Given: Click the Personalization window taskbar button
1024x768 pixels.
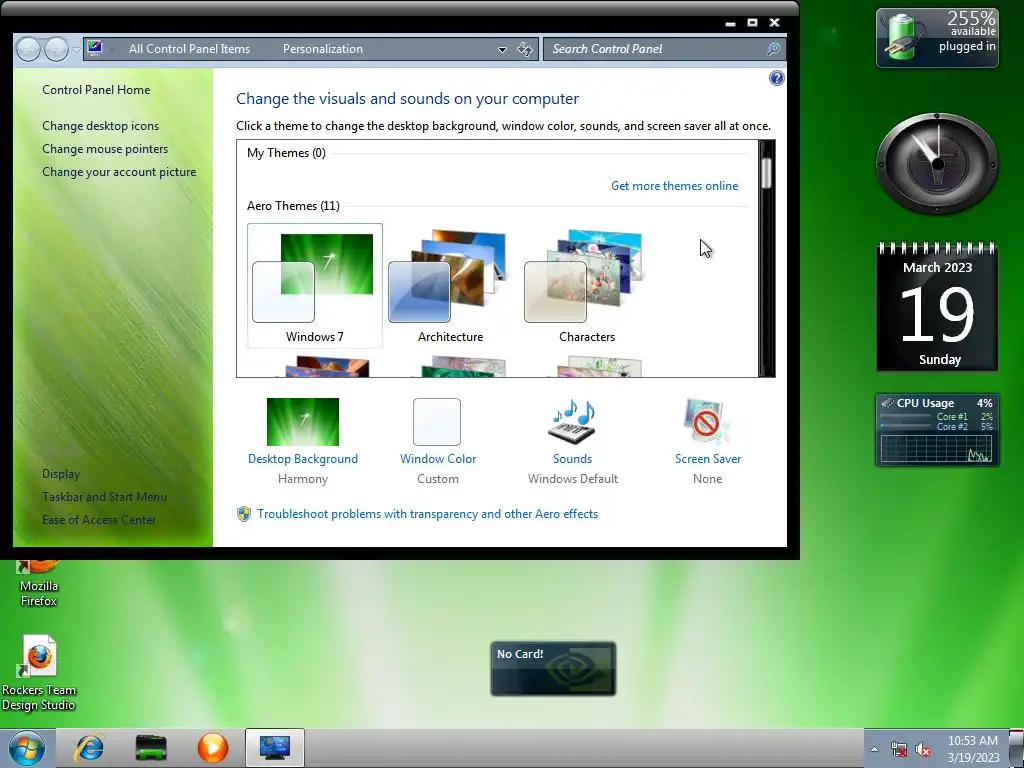Looking at the screenshot, I should (x=275, y=748).
